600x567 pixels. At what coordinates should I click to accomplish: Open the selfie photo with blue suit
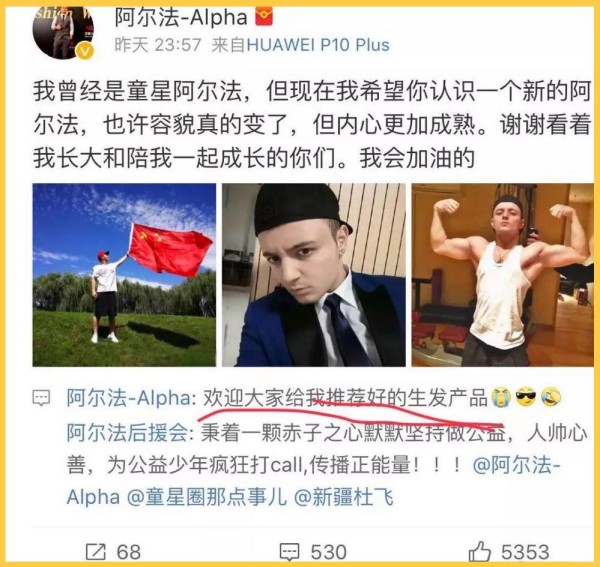click(314, 275)
